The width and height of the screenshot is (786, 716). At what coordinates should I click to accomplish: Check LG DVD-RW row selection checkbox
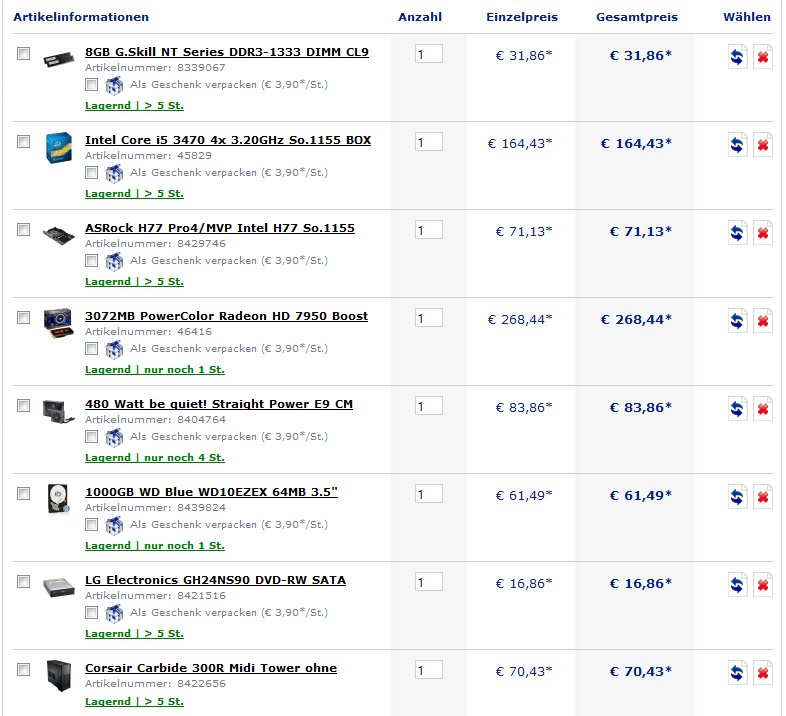point(24,581)
